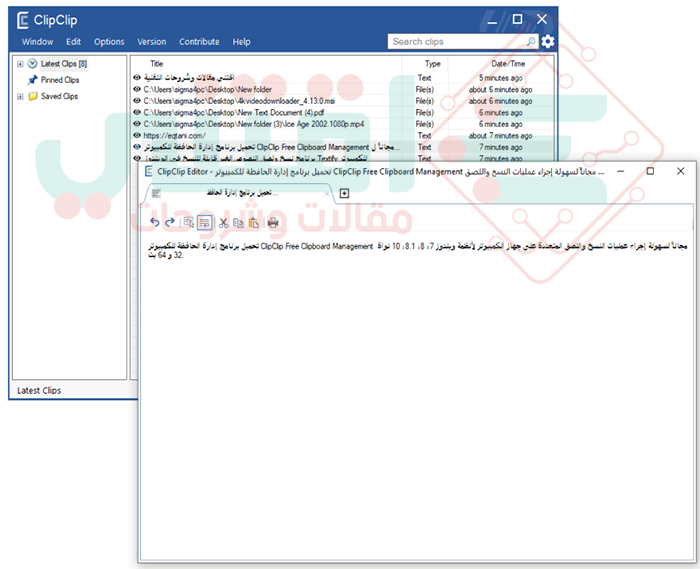The width and height of the screenshot is (700, 569).
Task: Add a new editor tab with plus icon
Action: (x=344, y=193)
